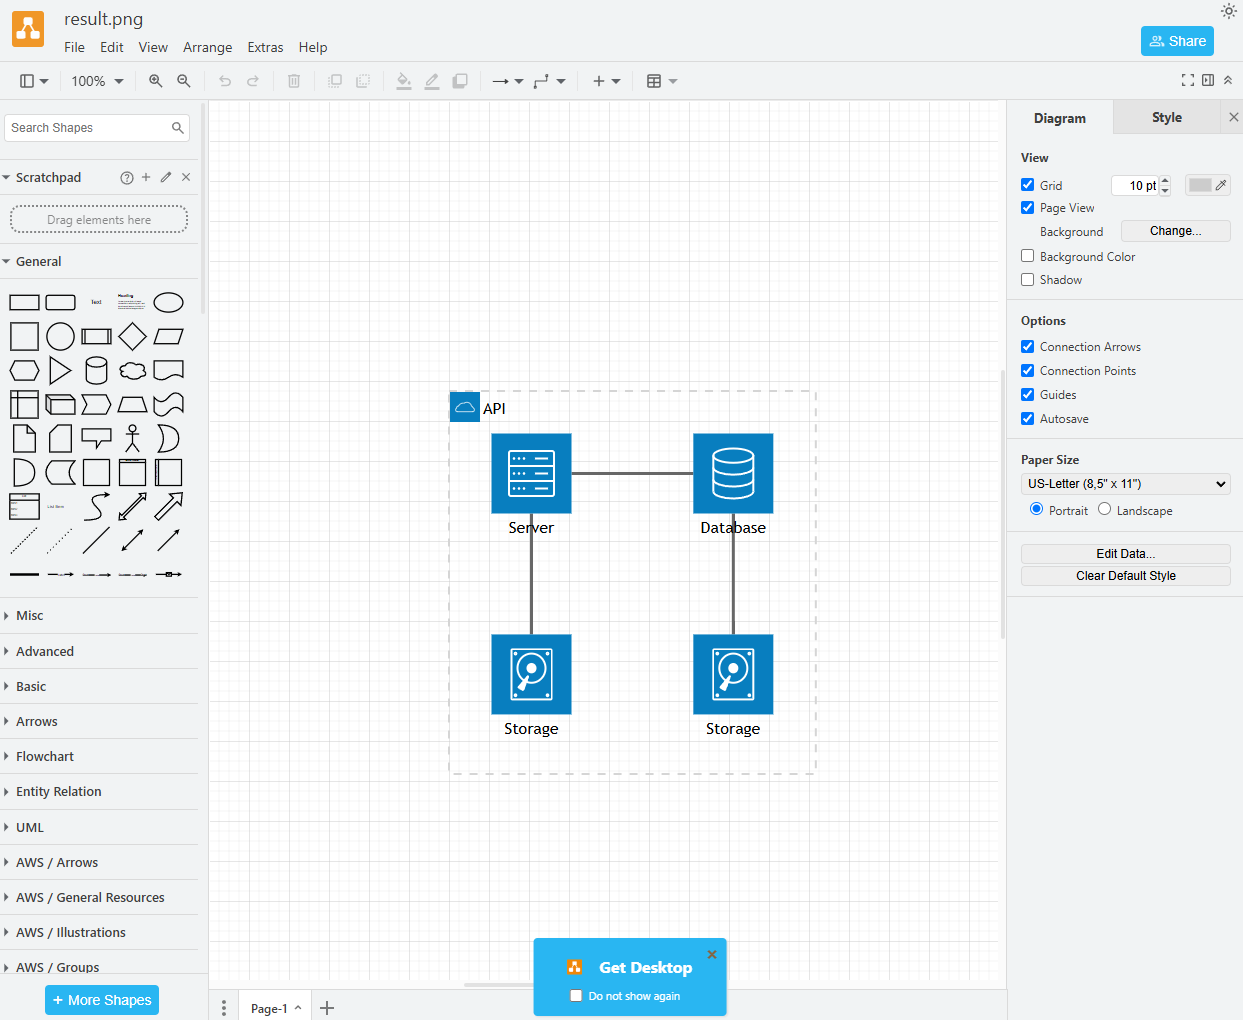Toggle the format panel icon

[x=1208, y=80]
